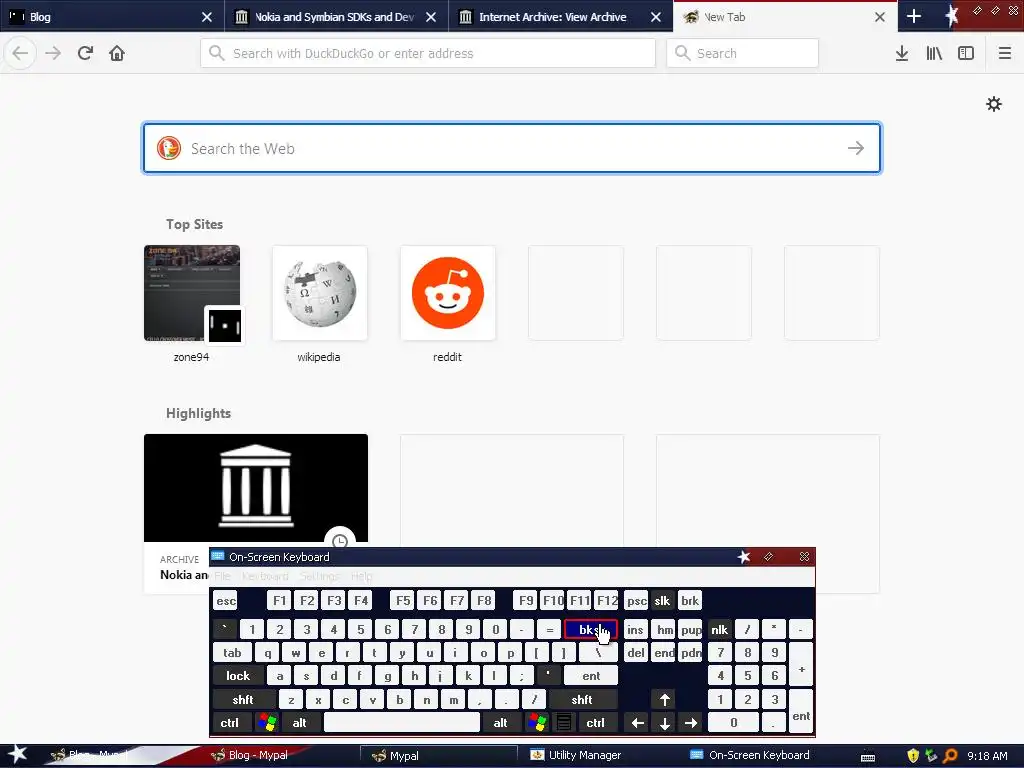Toggle the slk scroll lock key
1024x768 pixels.
(662, 601)
